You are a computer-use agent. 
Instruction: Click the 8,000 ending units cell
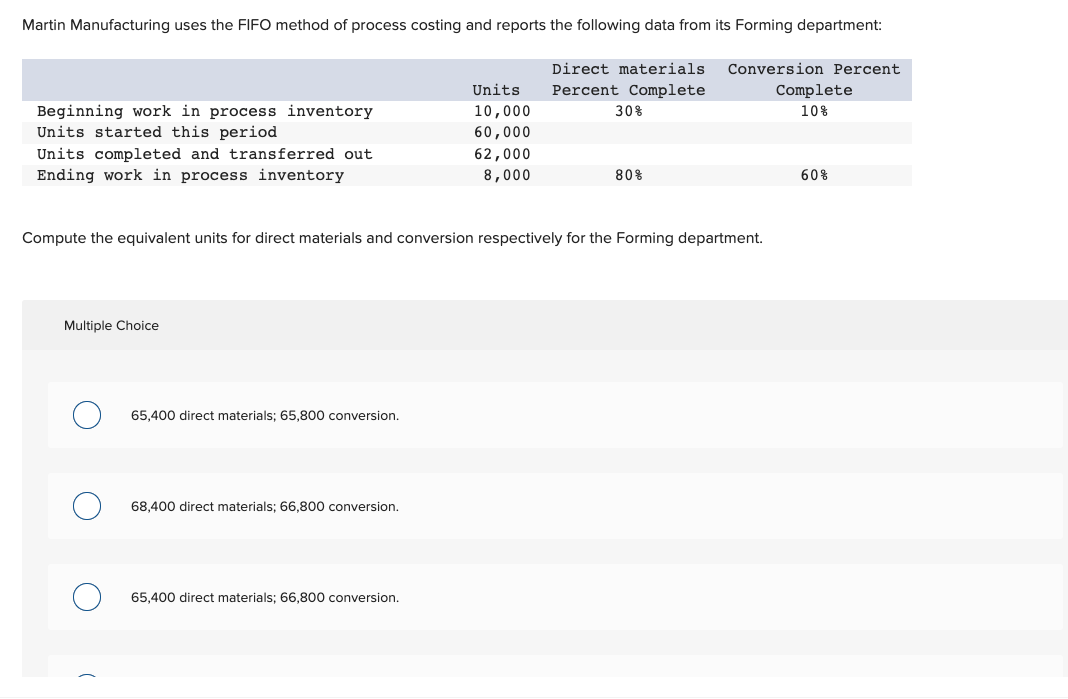(507, 175)
